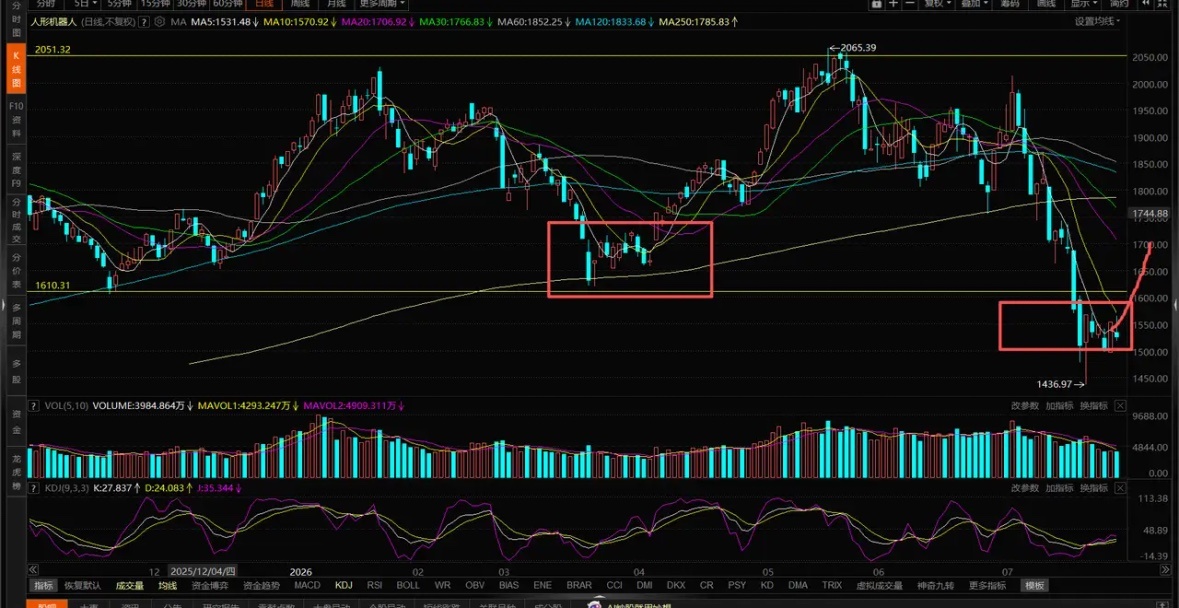Close the KDJ indicator panel

coord(1120,489)
